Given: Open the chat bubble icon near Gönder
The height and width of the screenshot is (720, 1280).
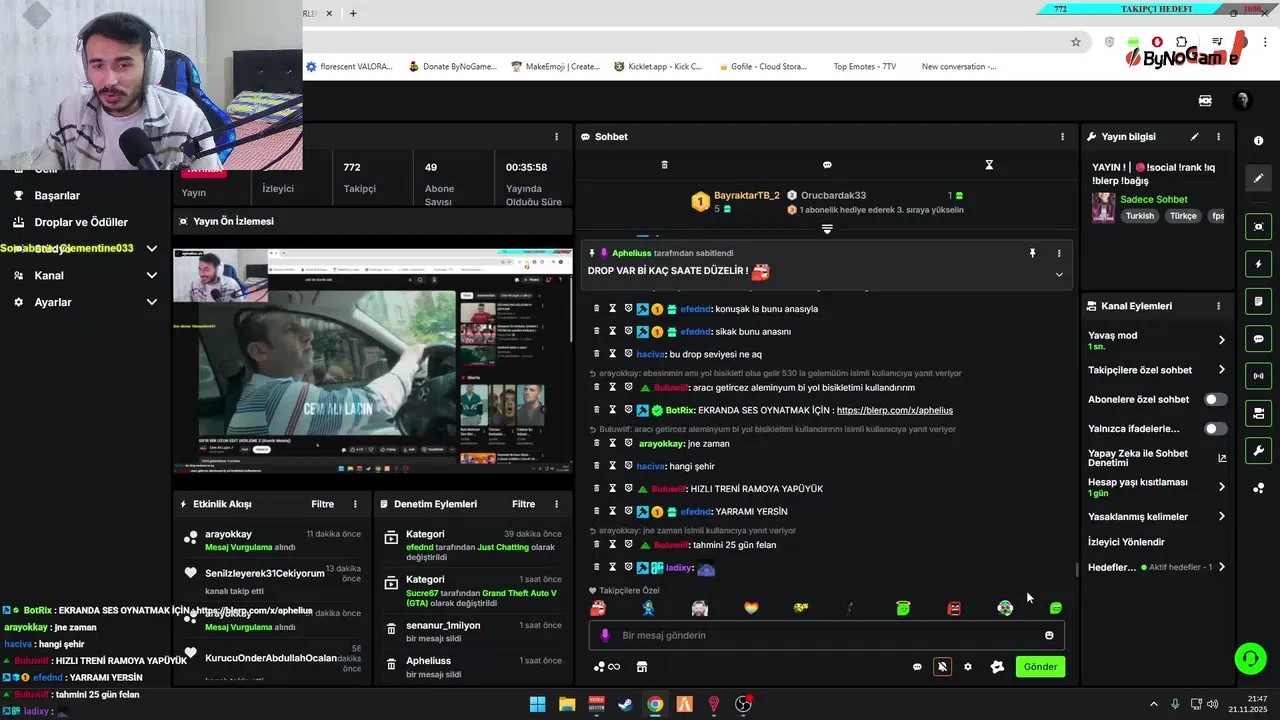Looking at the screenshot, I should (917, 667).
